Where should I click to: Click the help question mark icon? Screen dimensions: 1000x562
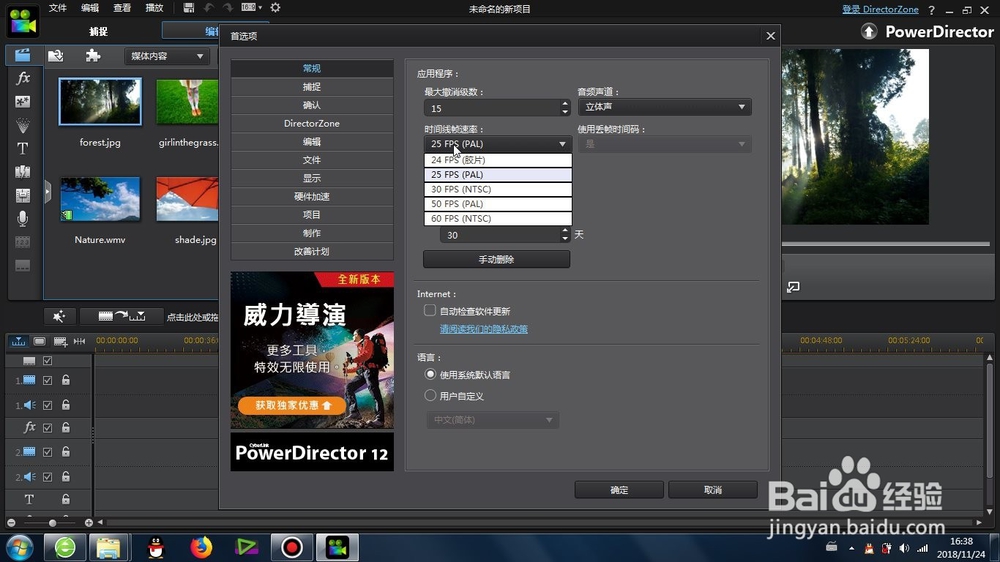pos(931,10)
